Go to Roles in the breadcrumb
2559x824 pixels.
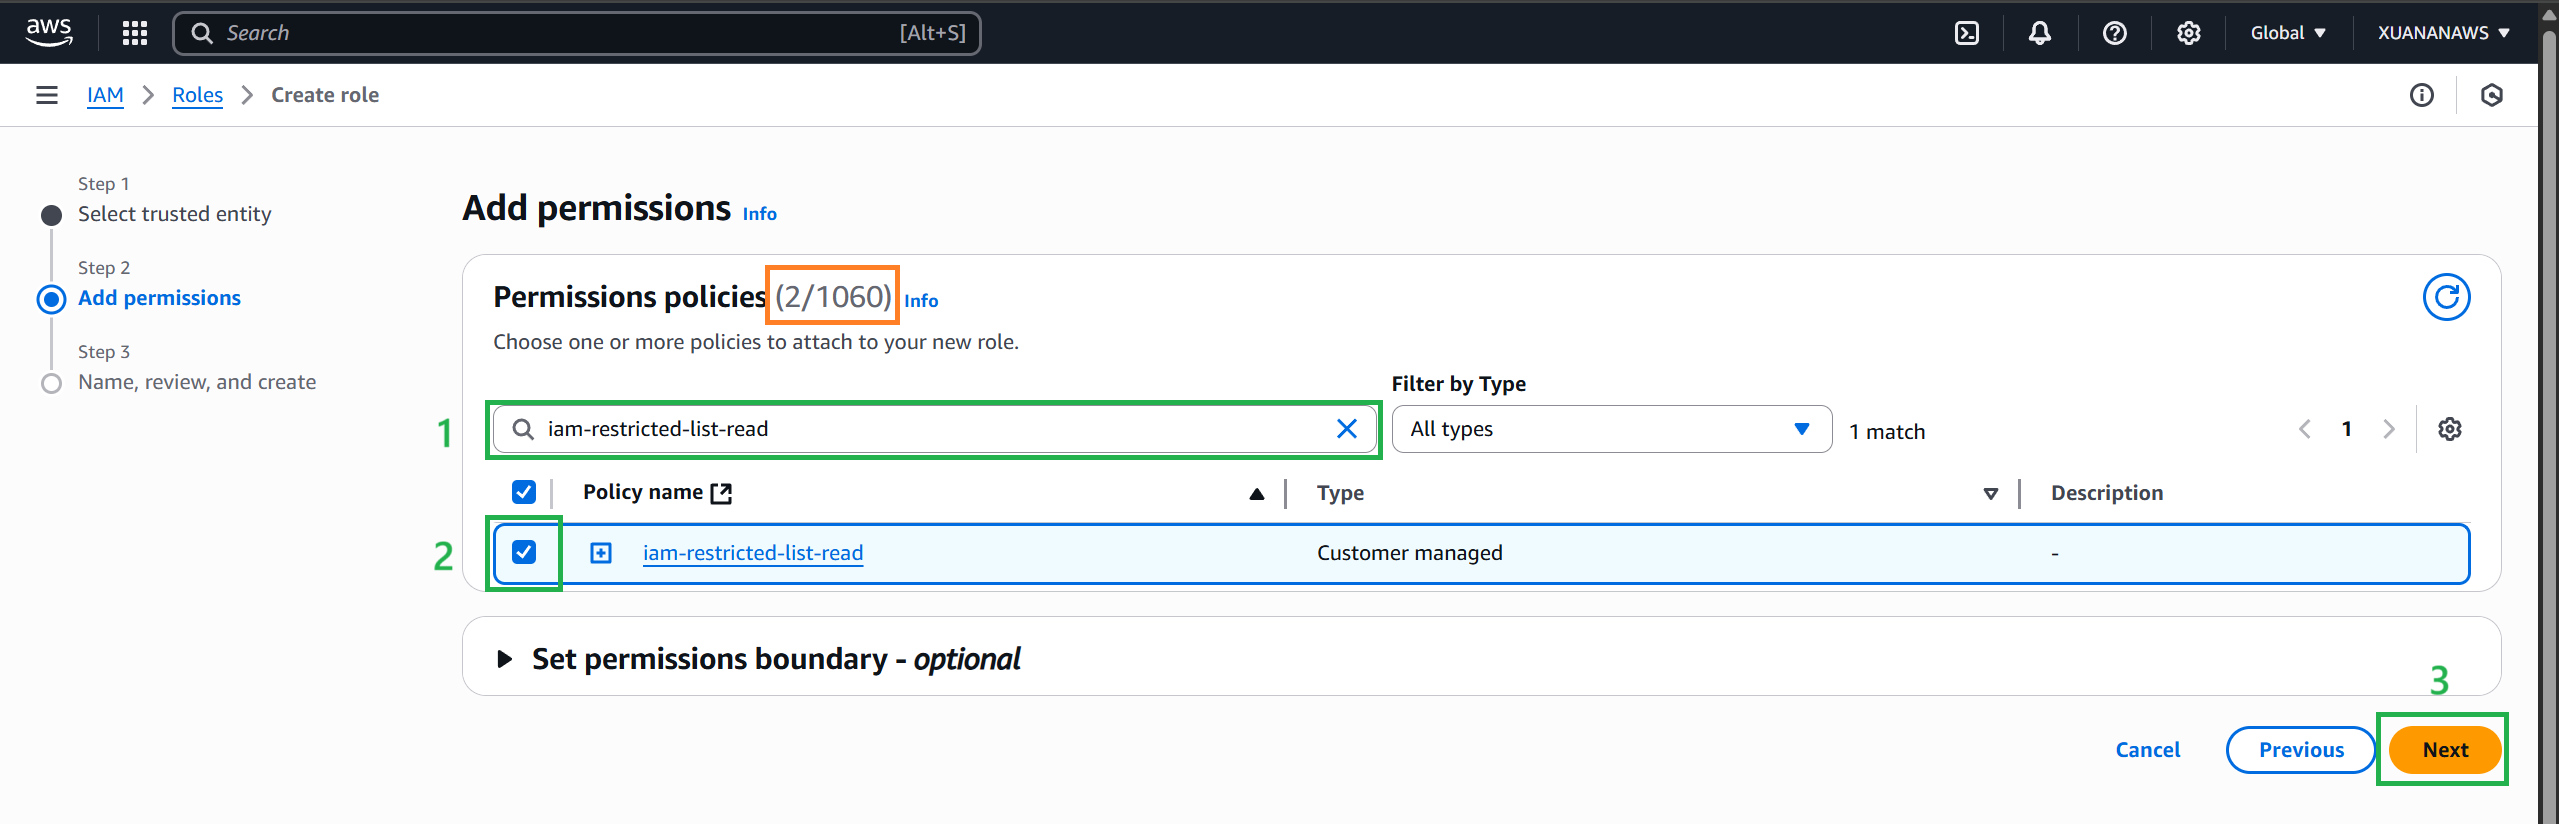(197, 95)
